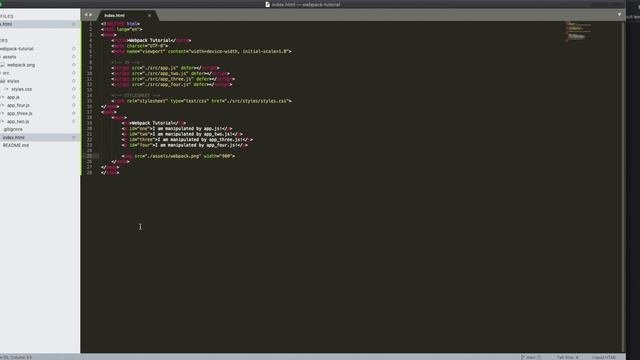
Task: Open styles.css file in sidebar
Action: [x=22, y=89]
